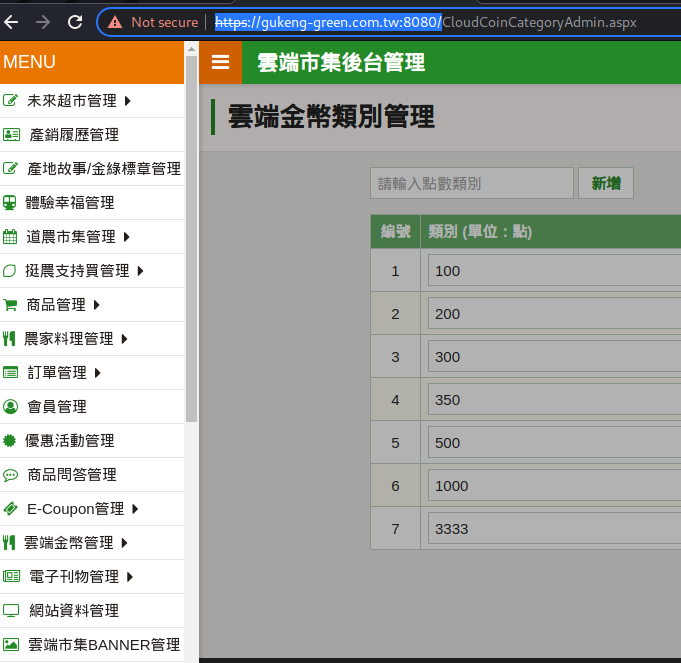Click the Not secure warning triangle icon
681x663 pixels.
click(115, 22)
